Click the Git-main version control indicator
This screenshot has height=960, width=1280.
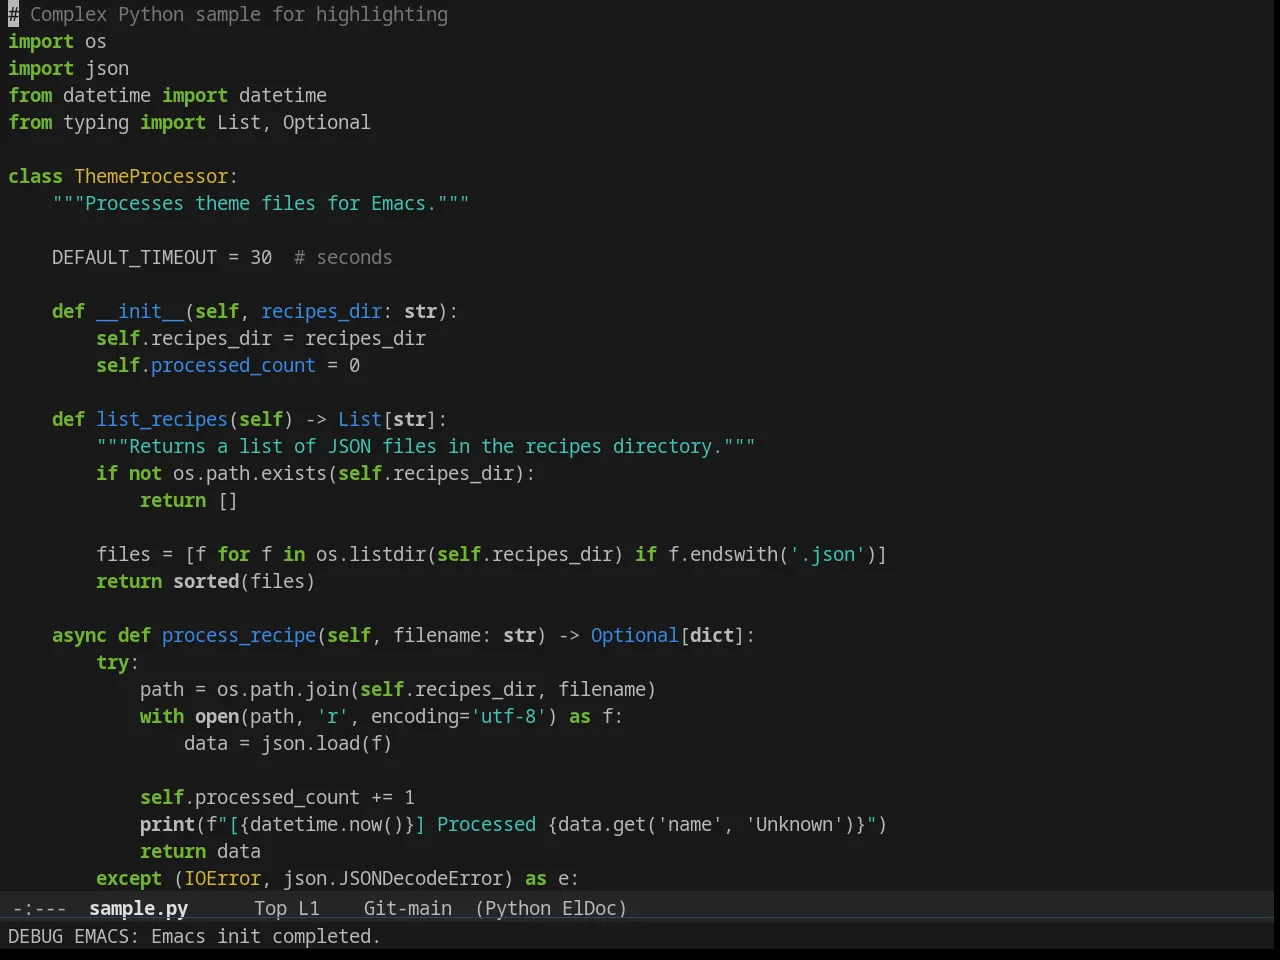tap(407, 908)
